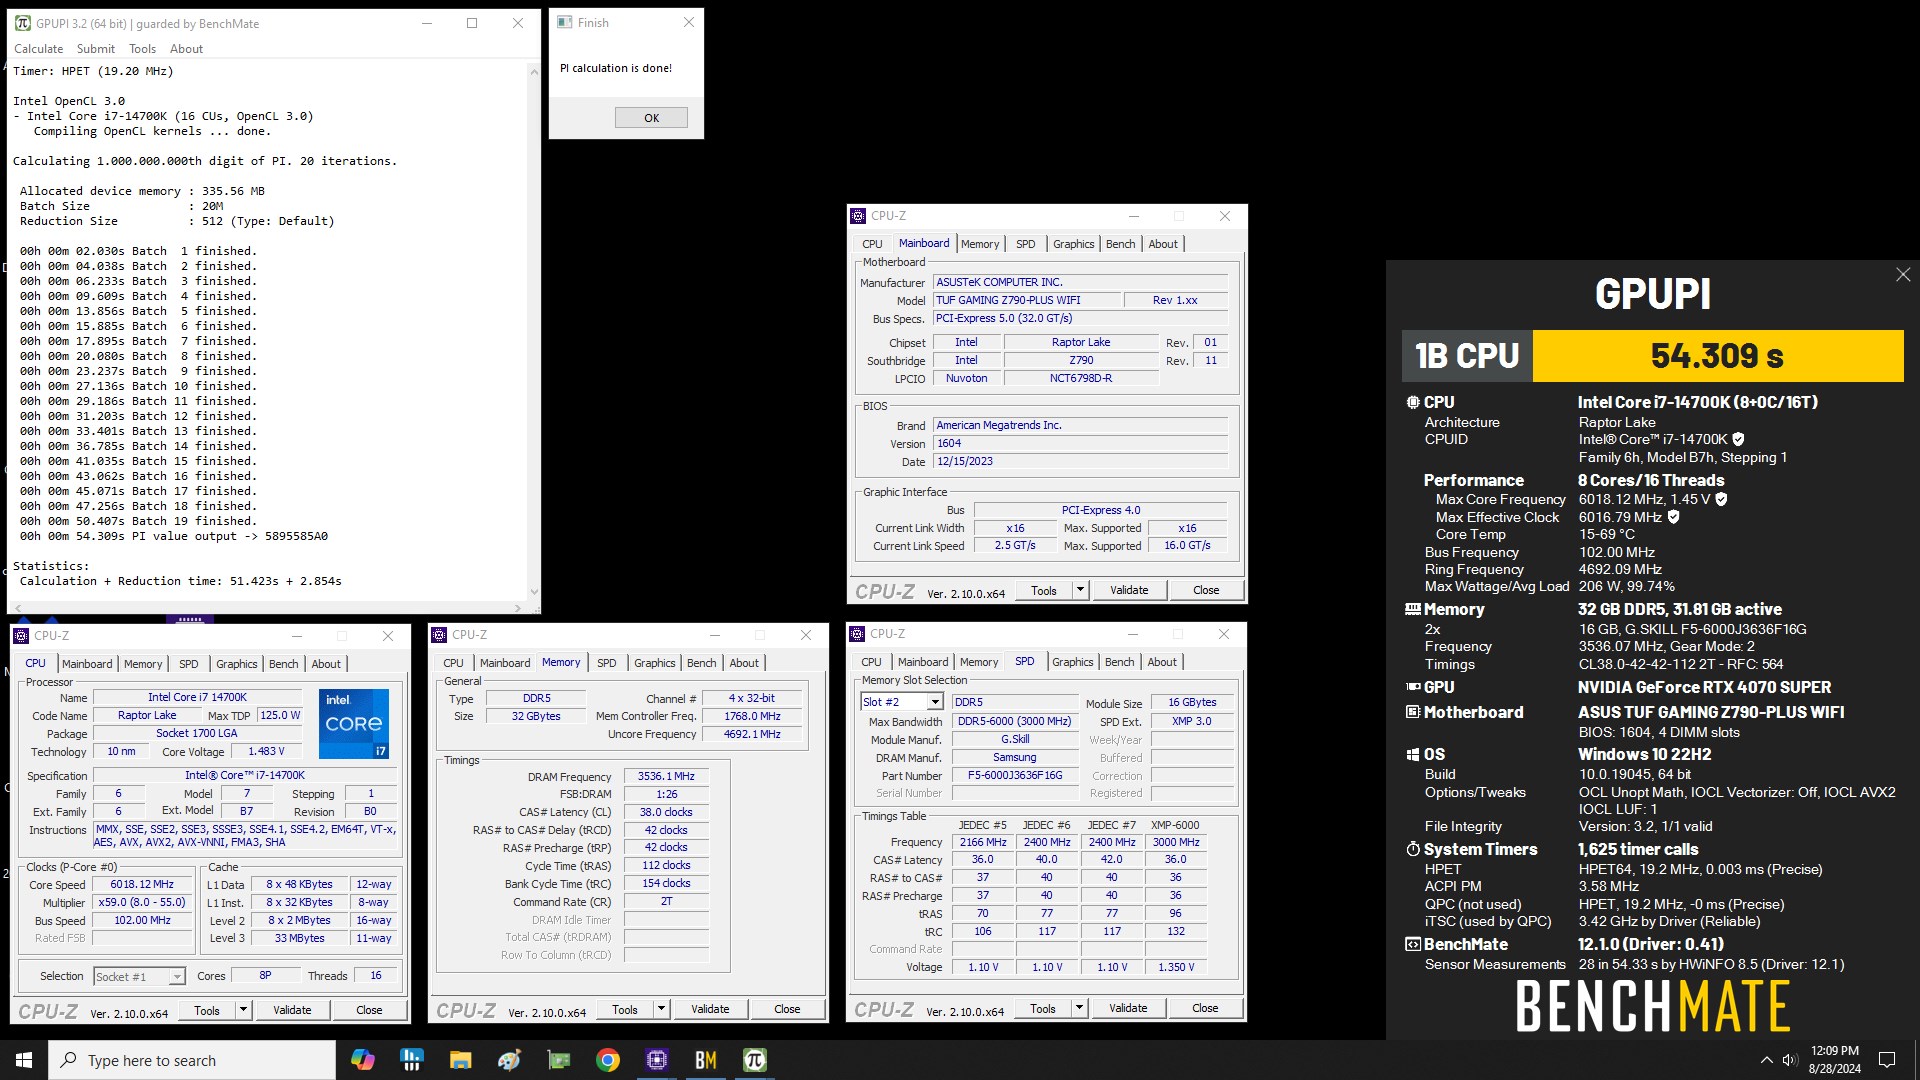Open BenchMate from the taskbar BM icon

[x=706, y=1060]
